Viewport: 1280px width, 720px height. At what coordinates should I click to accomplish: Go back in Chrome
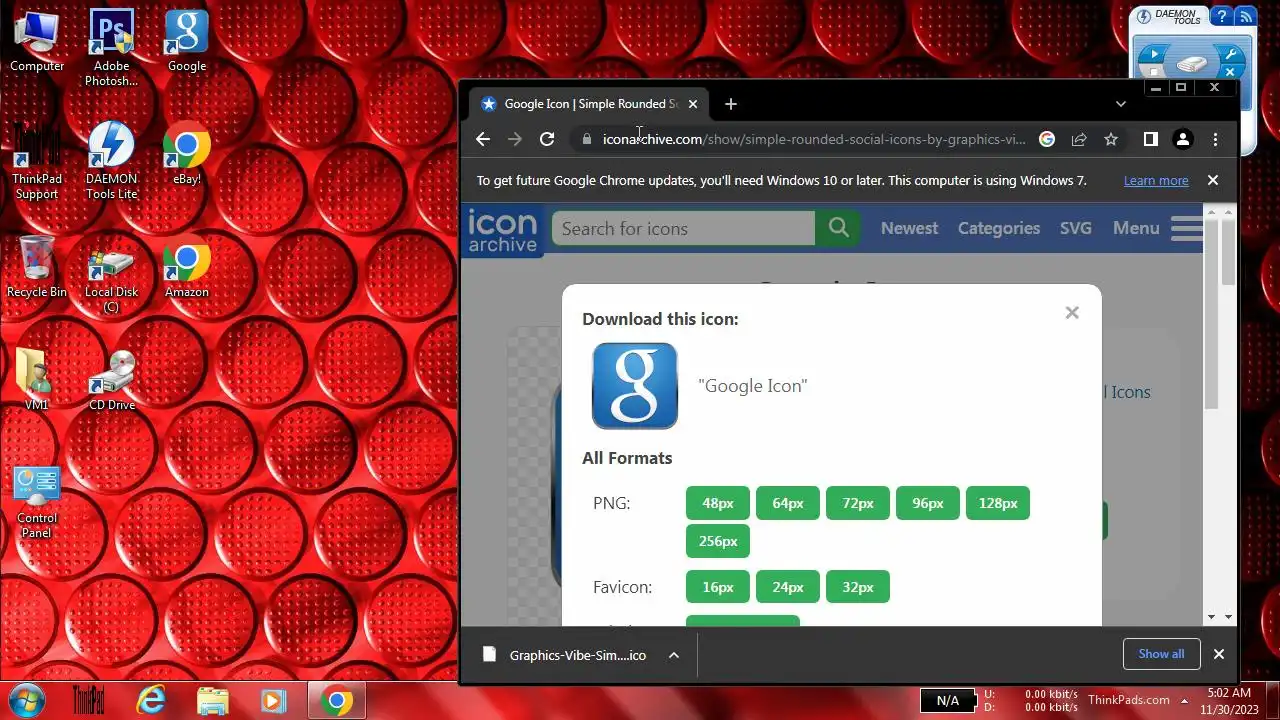(x=483, y=139)
